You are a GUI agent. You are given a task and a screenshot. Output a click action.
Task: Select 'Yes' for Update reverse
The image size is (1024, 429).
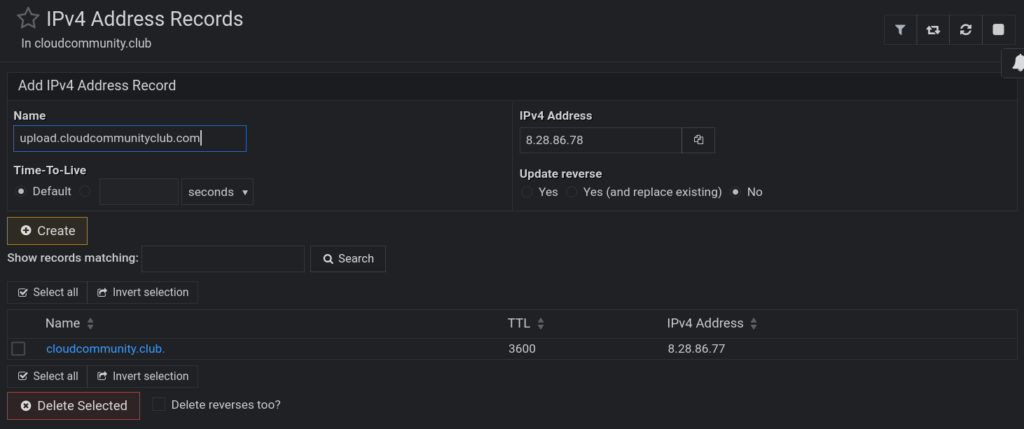coord(528,192)
